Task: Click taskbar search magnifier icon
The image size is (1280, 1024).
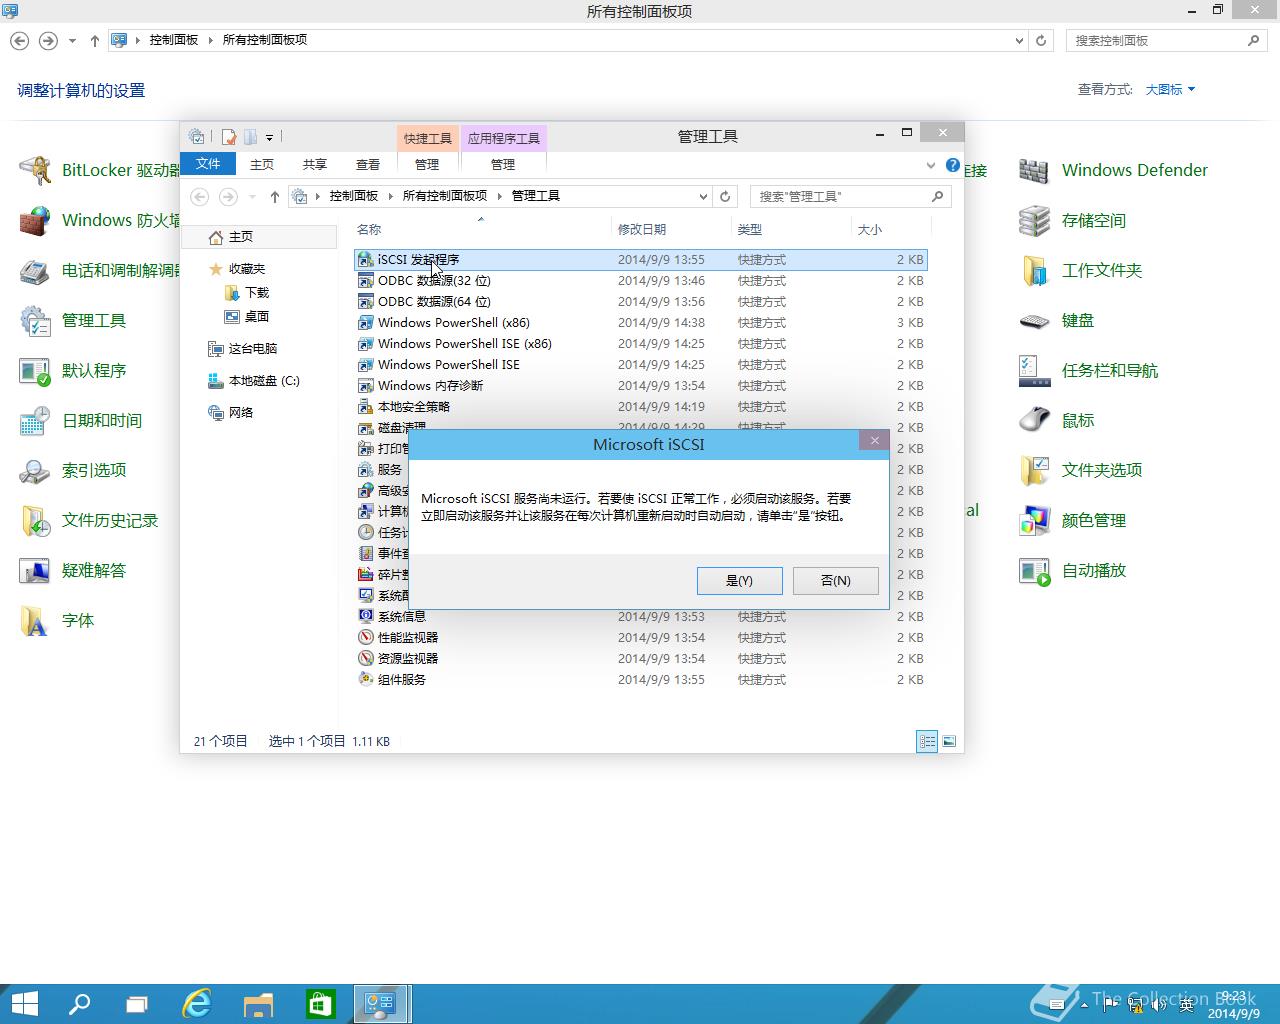Action: tap(78, 1003)
